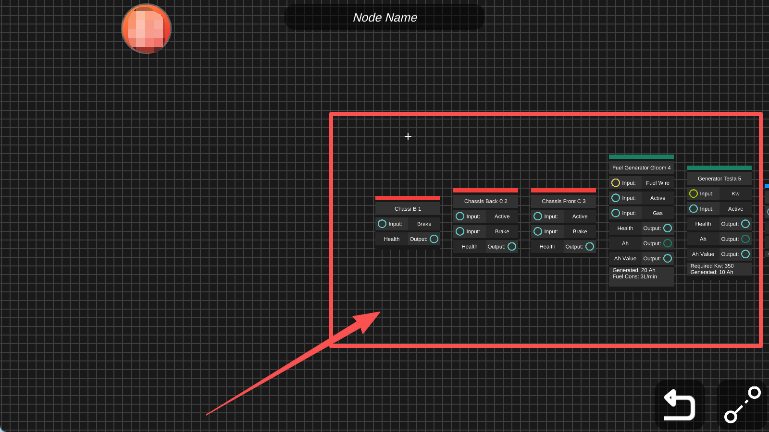The width and height of the screenshot is (769, 432).
Task: Click Generator Tesla yellow Kw input port
Action: [x=694, y=194]
